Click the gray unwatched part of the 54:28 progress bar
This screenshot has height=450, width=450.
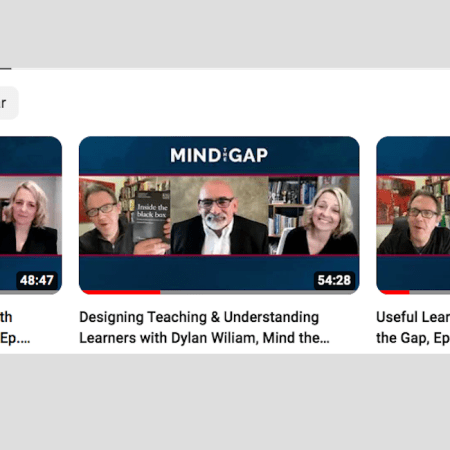(258, 292)
